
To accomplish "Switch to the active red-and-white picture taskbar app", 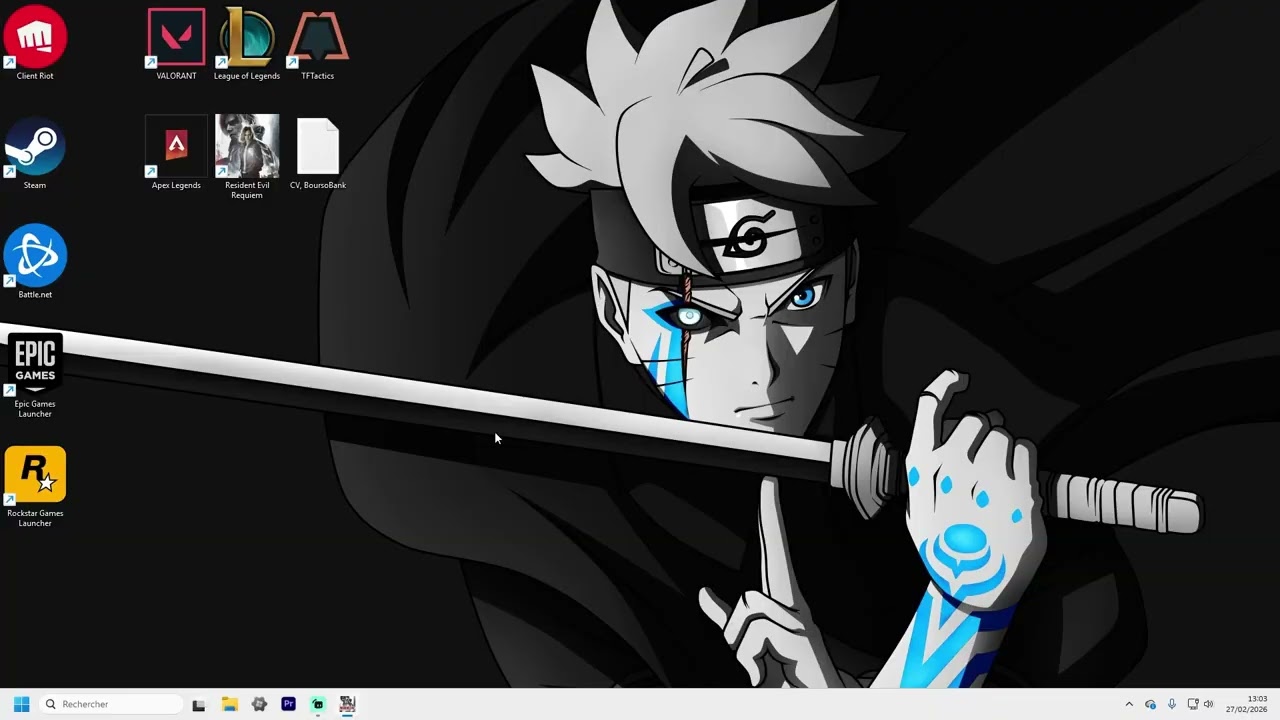I will 347,704.
